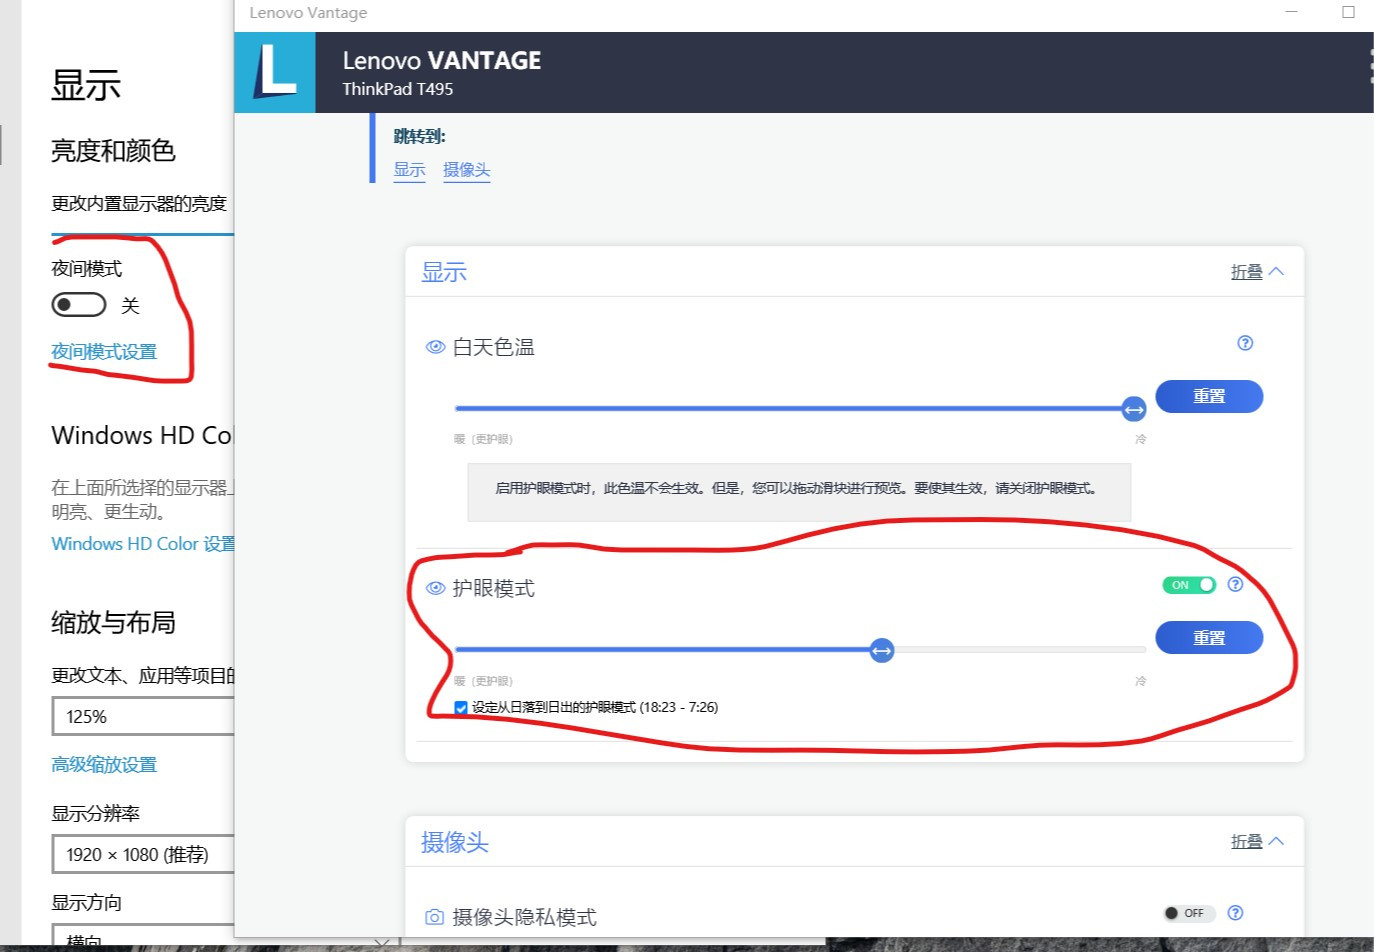Click the eye icon beside 白天色温
Viewport: 1374px width, 952px height.
[x=435, y=347]
